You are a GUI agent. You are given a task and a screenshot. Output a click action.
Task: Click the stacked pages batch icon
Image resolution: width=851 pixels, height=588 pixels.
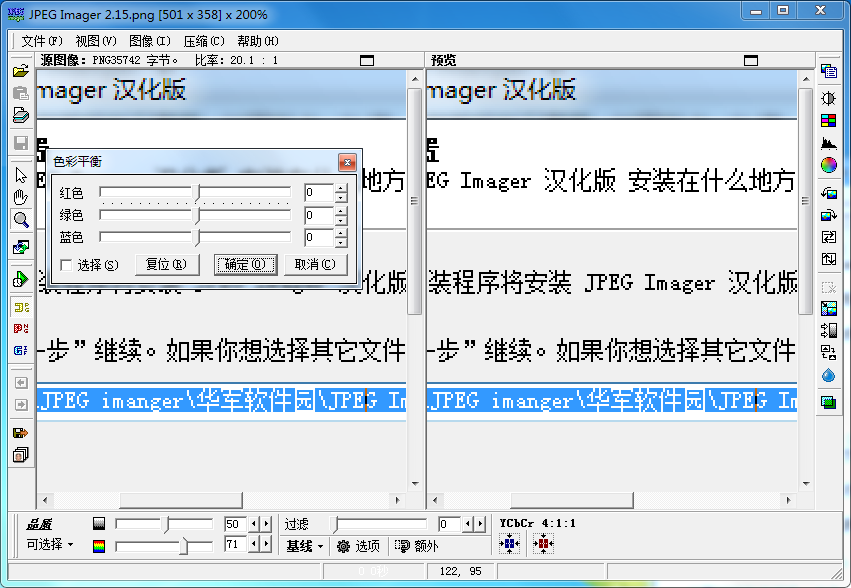tap(21, 454)
